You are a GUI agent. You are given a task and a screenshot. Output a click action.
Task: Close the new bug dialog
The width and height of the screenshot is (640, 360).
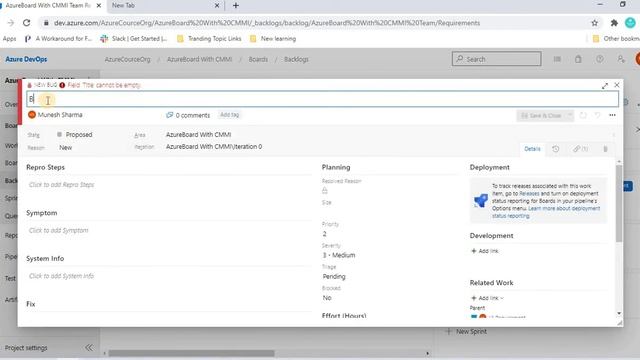tap(617, 85)
